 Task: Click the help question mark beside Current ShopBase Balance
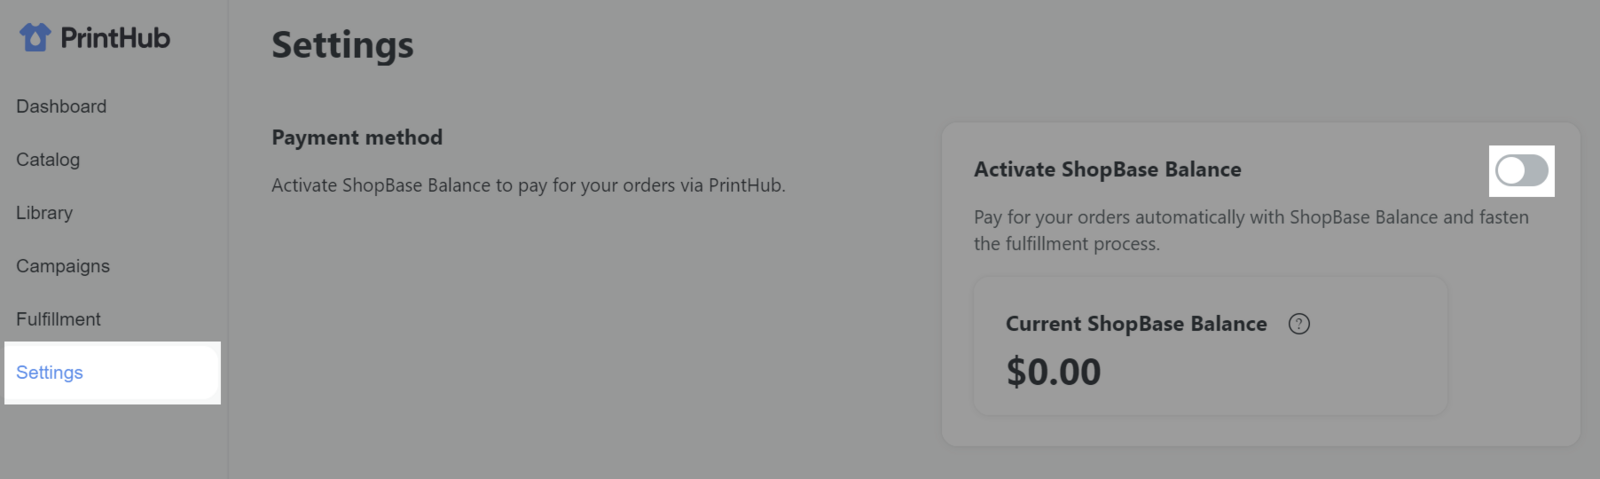click(x=1299, y=324)
